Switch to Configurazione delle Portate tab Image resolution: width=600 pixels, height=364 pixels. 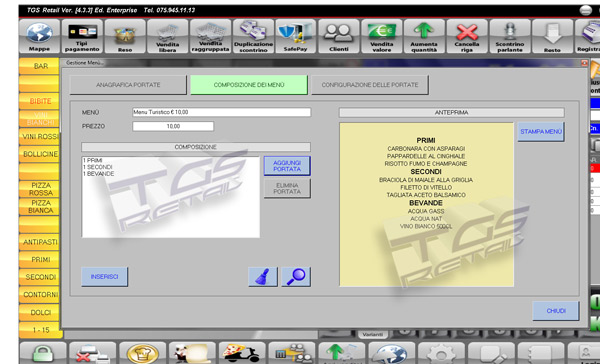coord(370,85)
